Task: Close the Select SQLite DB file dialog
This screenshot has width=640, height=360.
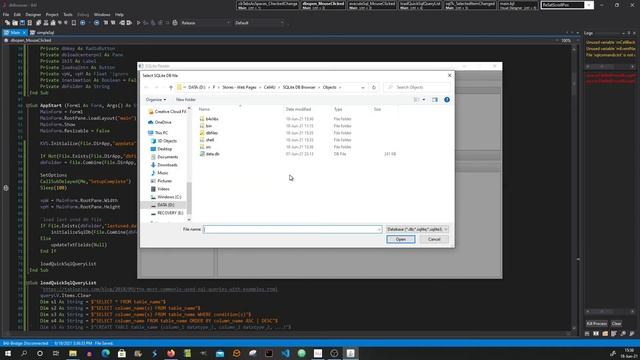Action: point(449,76)
